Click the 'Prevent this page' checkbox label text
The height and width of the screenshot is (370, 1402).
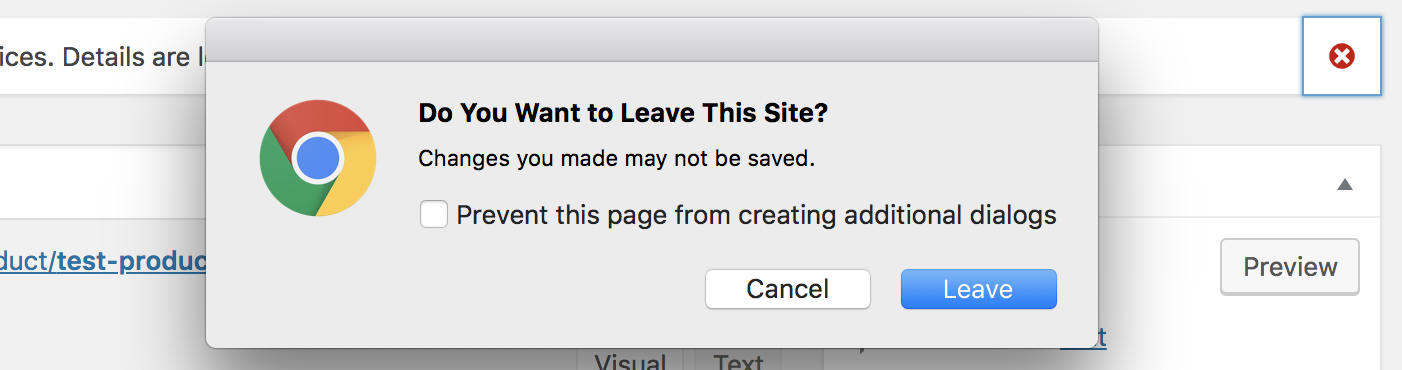756,215
